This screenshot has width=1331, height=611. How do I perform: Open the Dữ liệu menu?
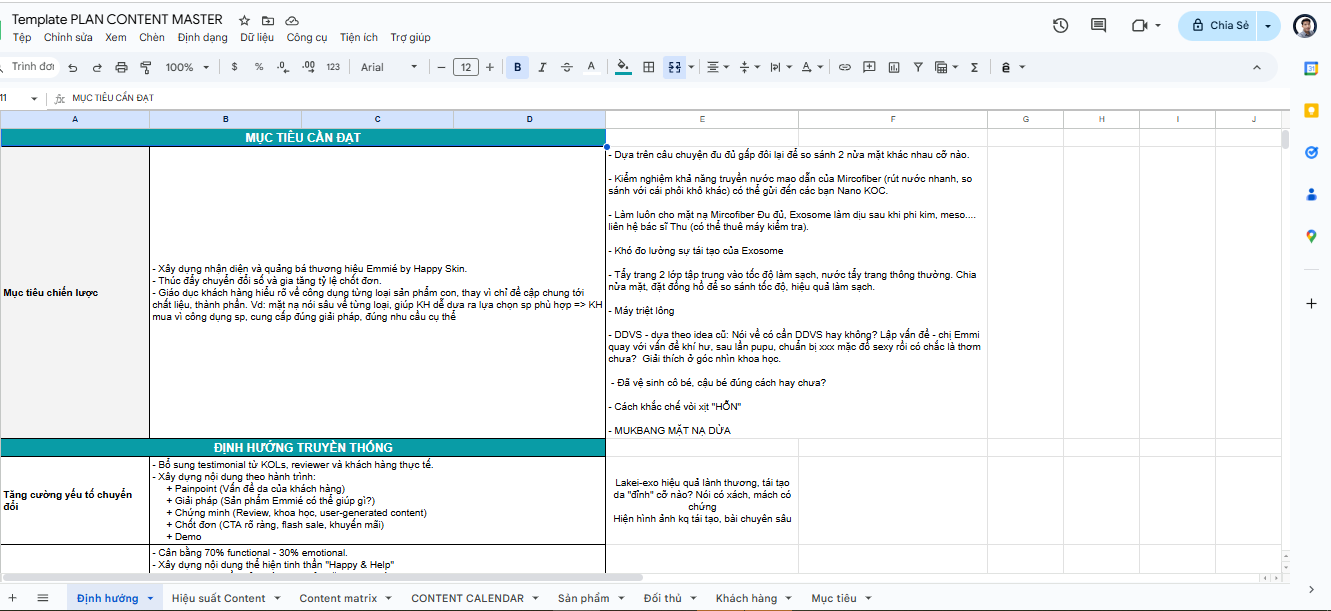257,37
